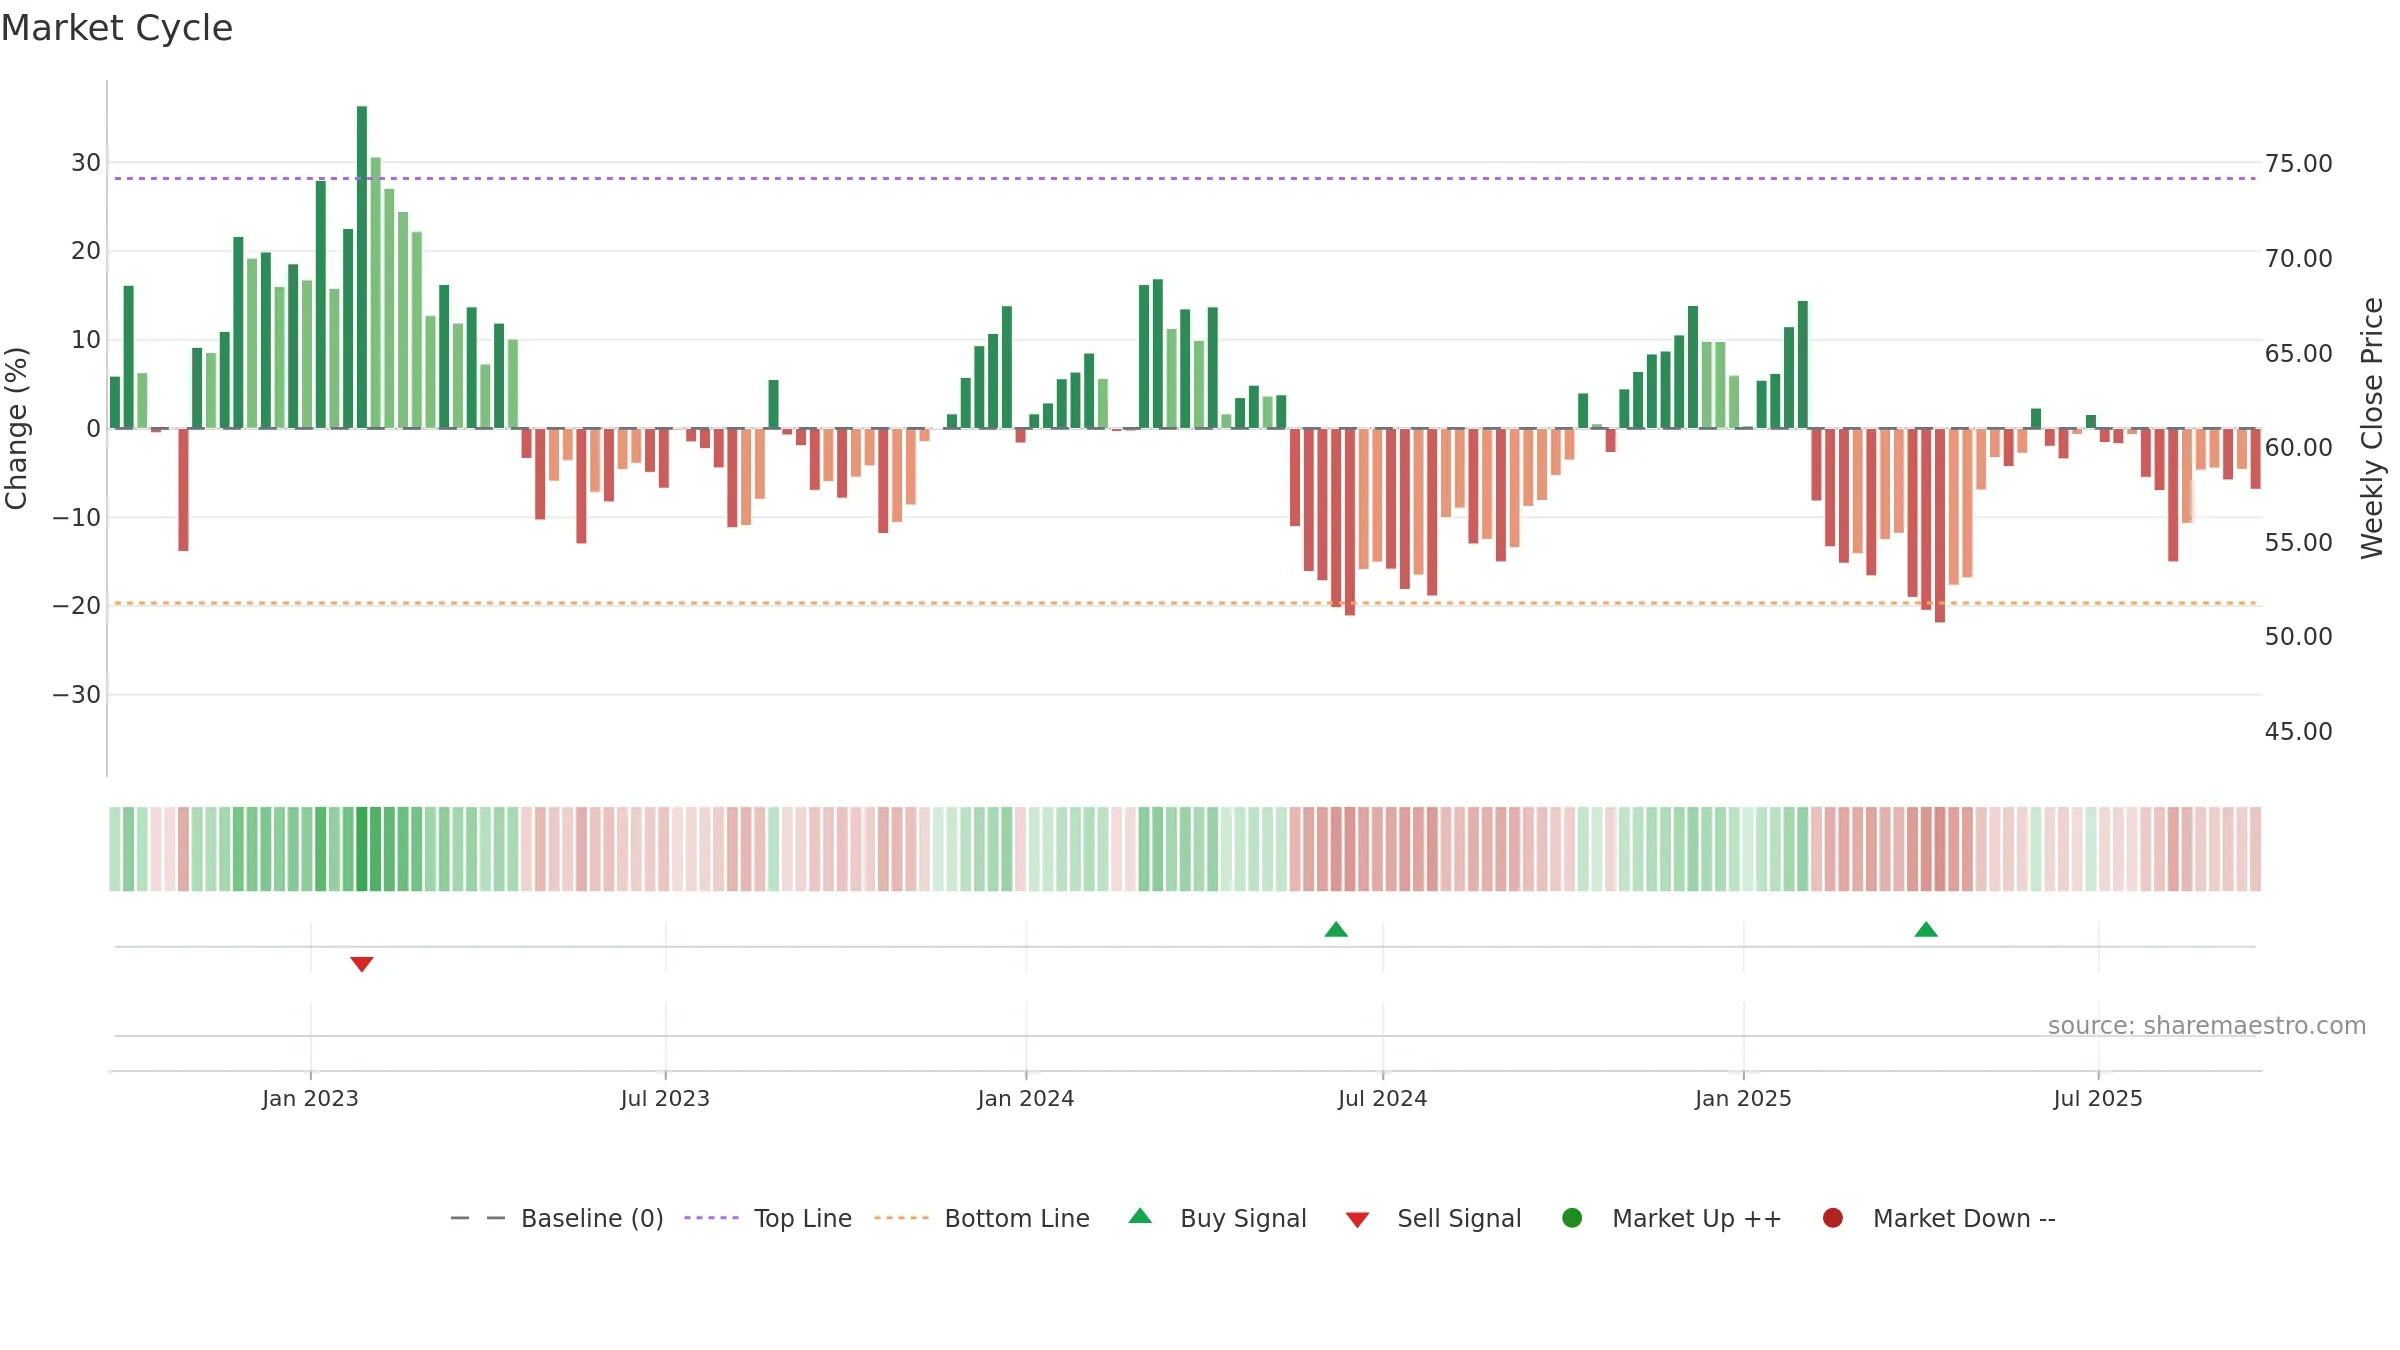Viewport: 2400px width, 1350px height.
Task: Click the red sell triangle near Jan 2023
Action: coord(362,964)
